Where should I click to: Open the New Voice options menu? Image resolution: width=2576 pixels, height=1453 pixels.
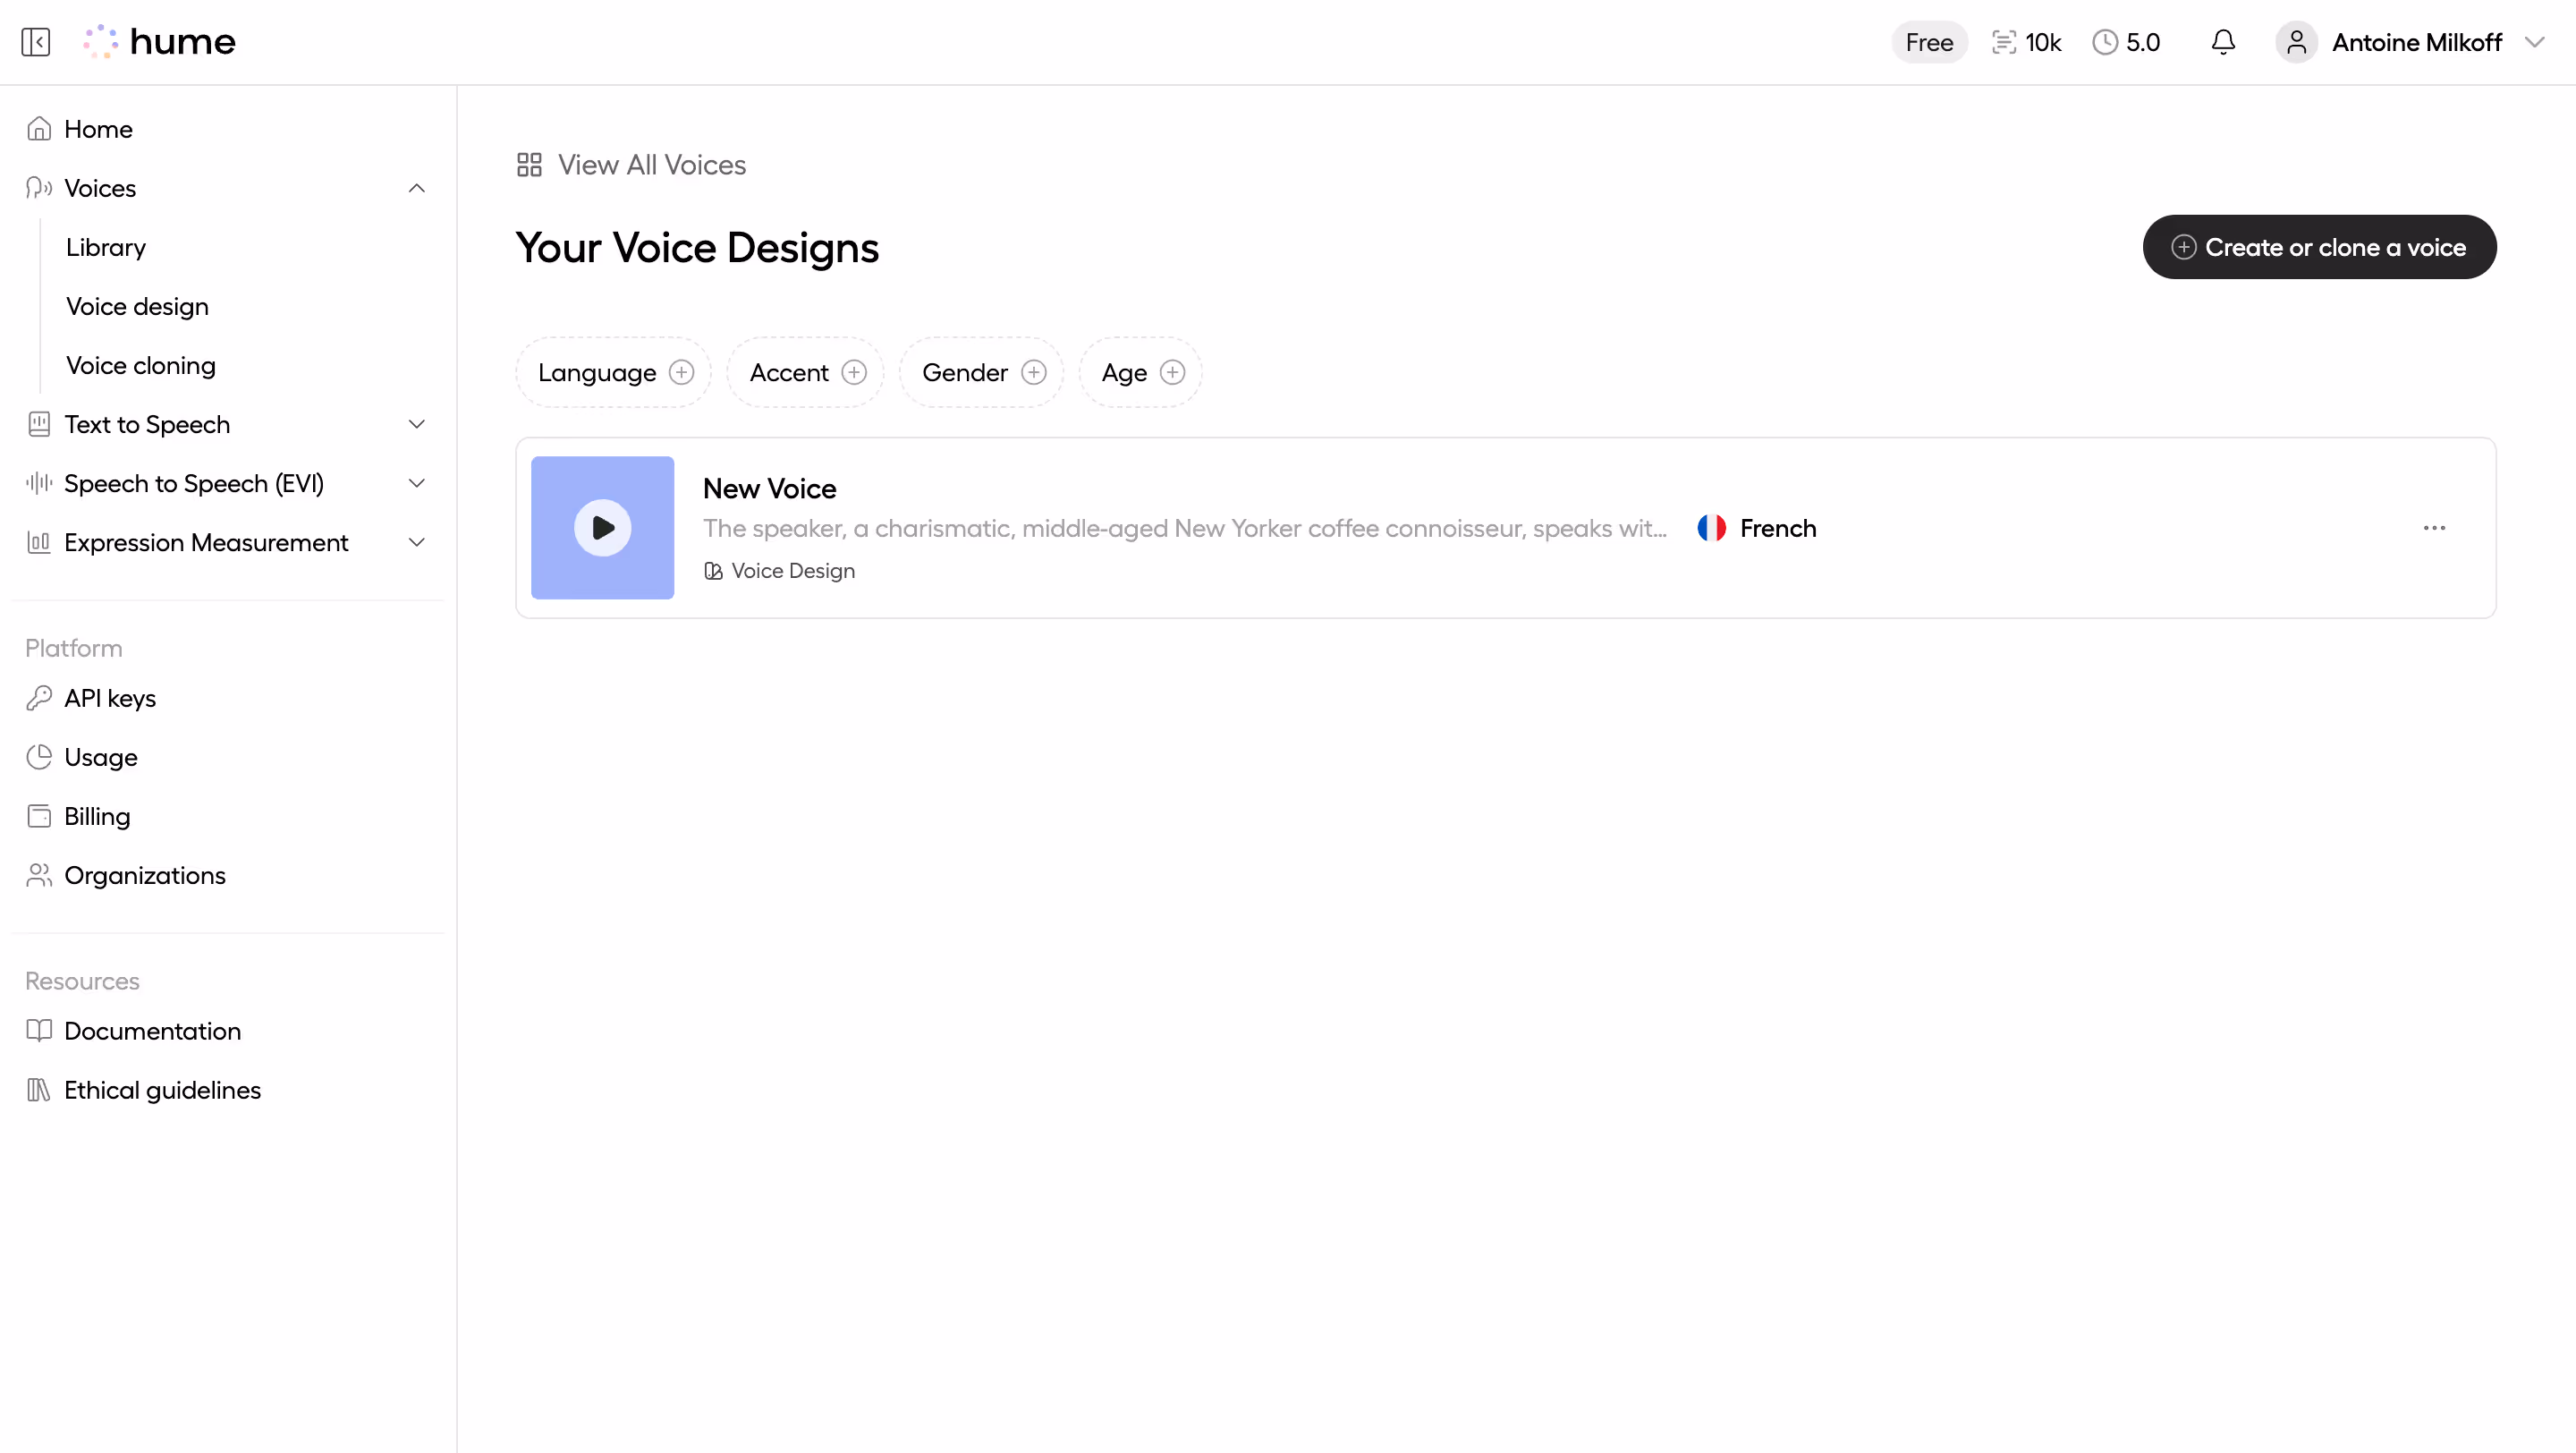2435,528
